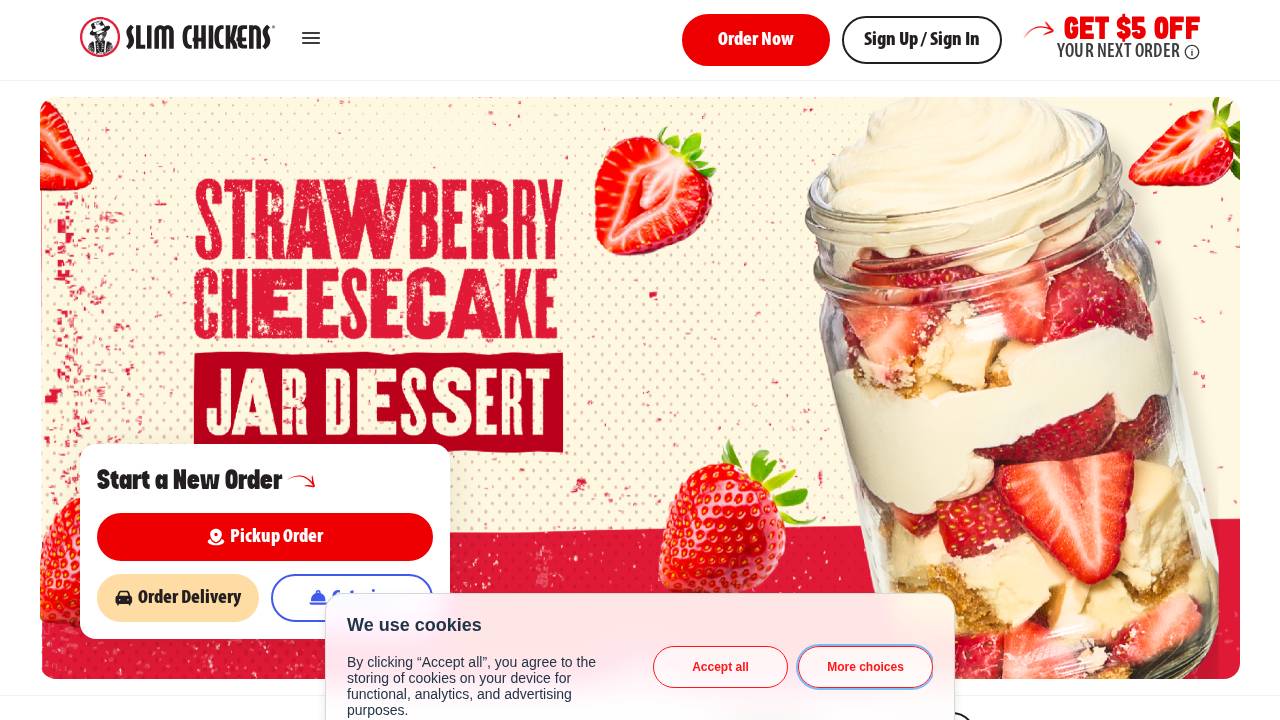Click the location pin icon in Pickup Order

216,537
